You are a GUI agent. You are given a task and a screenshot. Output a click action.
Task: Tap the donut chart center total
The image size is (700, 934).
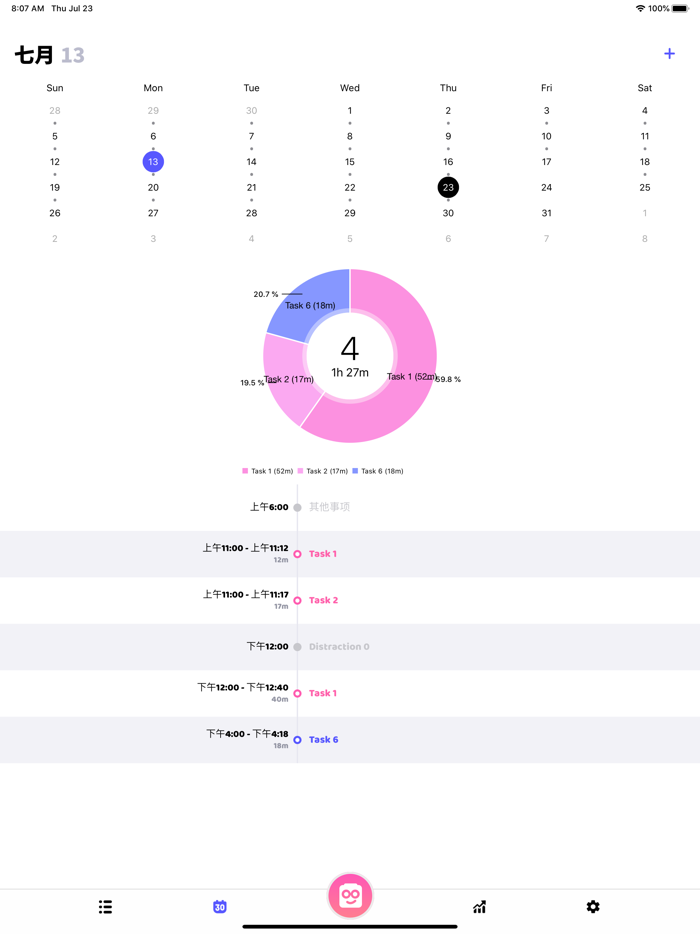coord(350,356)
